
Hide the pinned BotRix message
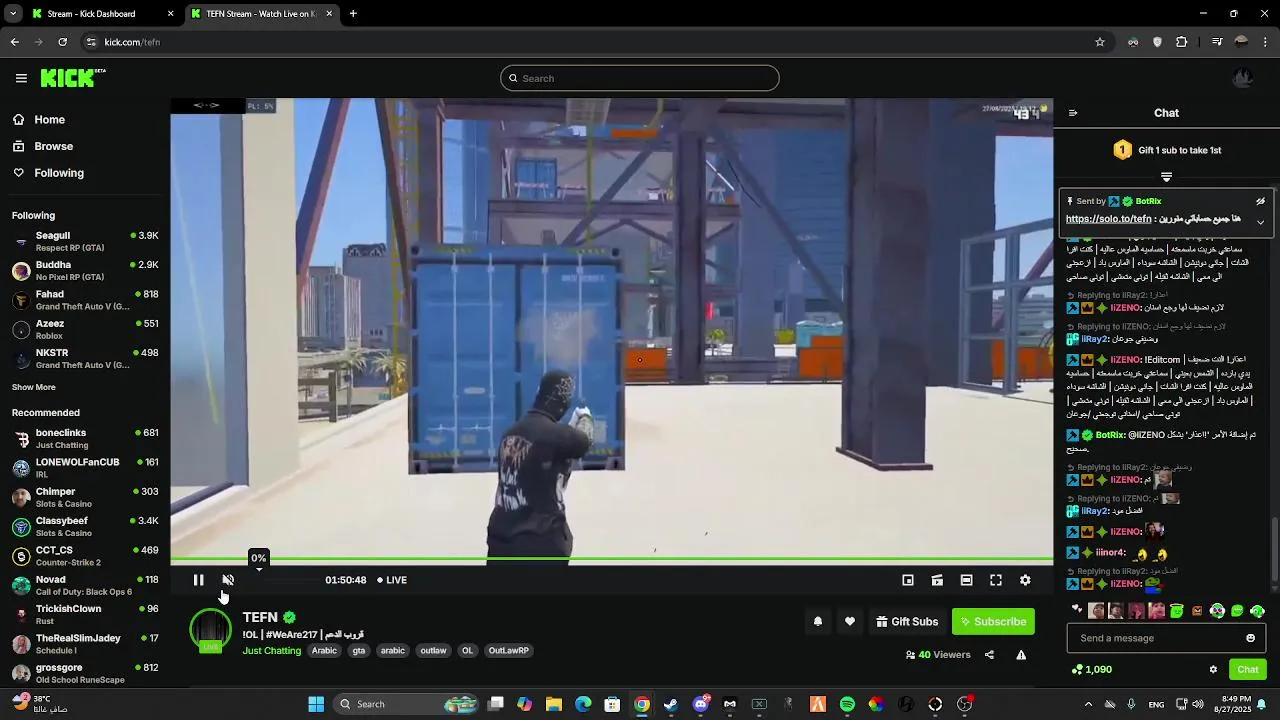(x=1260, y=201)
